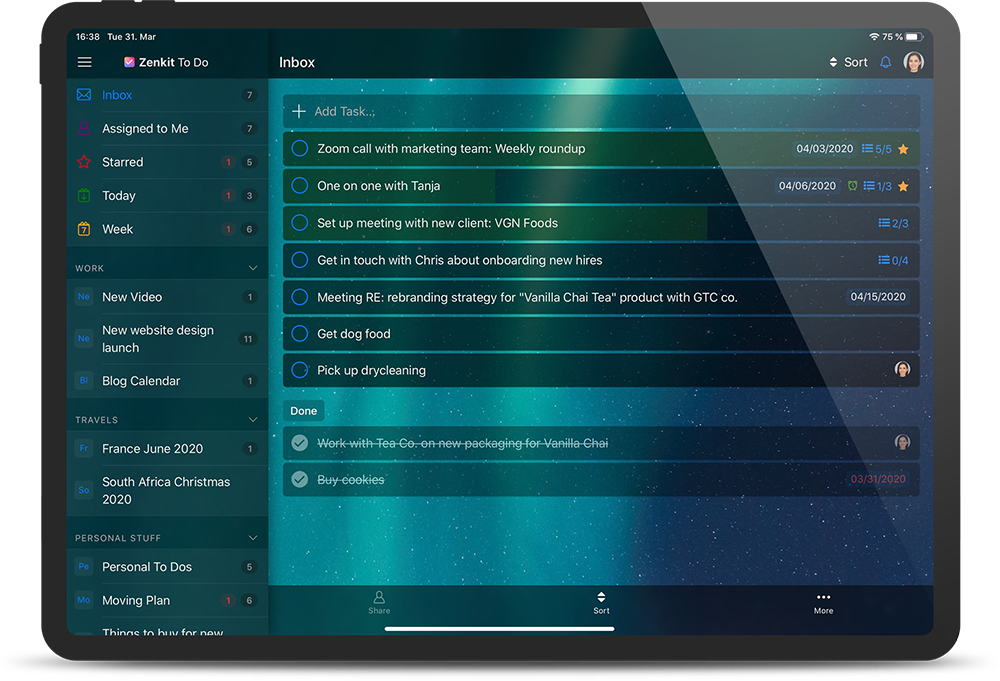Open the Blog Calendar list label

[x=141, y=381]
